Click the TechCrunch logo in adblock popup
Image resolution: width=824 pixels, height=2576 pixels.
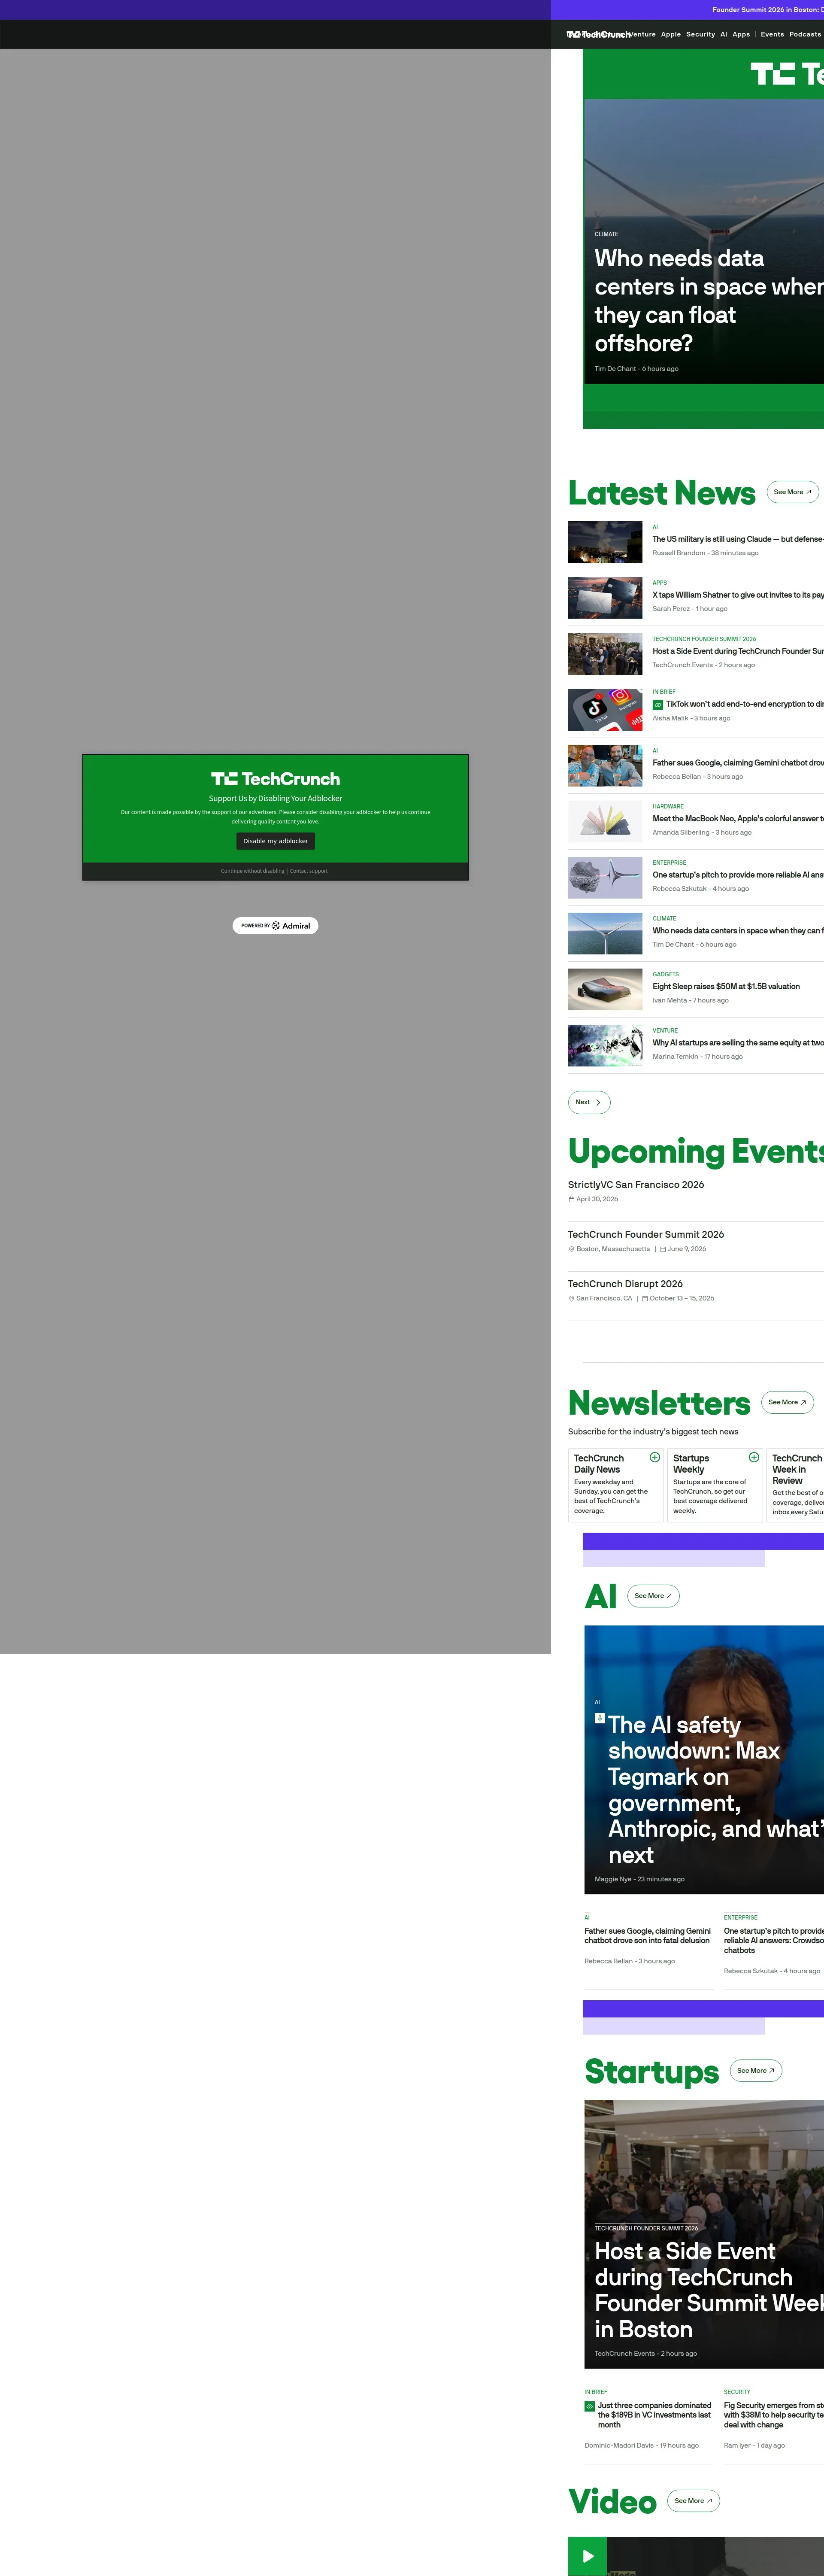point(275,779)
